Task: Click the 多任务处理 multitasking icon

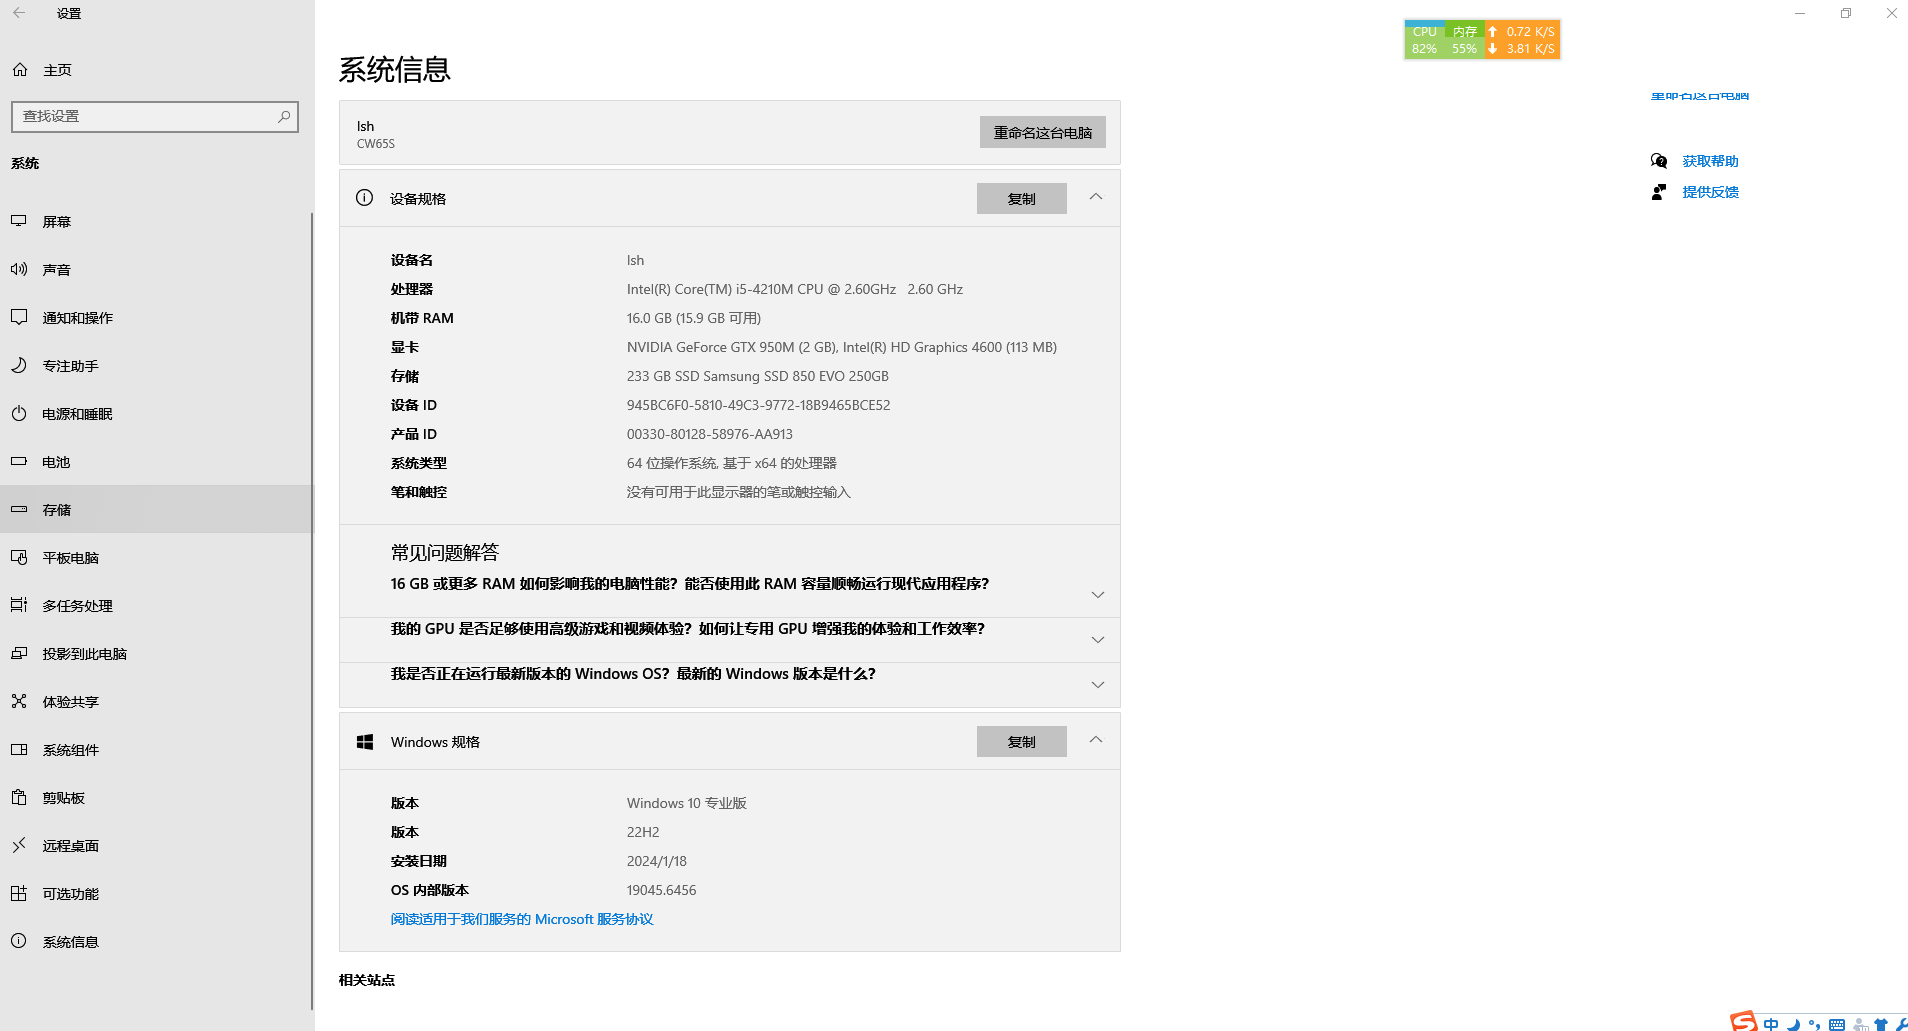Action: click(19, 605)
